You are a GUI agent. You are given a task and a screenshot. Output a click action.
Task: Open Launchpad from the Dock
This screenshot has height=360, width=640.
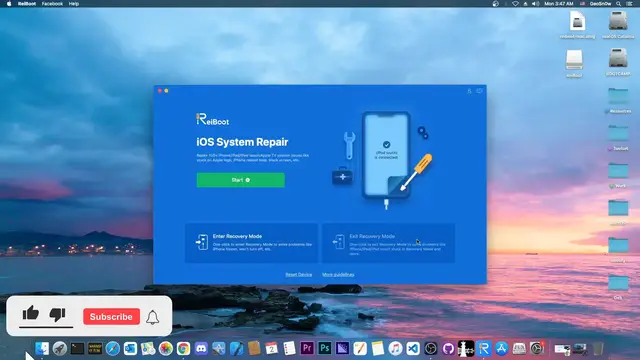(x=60, y=349)
